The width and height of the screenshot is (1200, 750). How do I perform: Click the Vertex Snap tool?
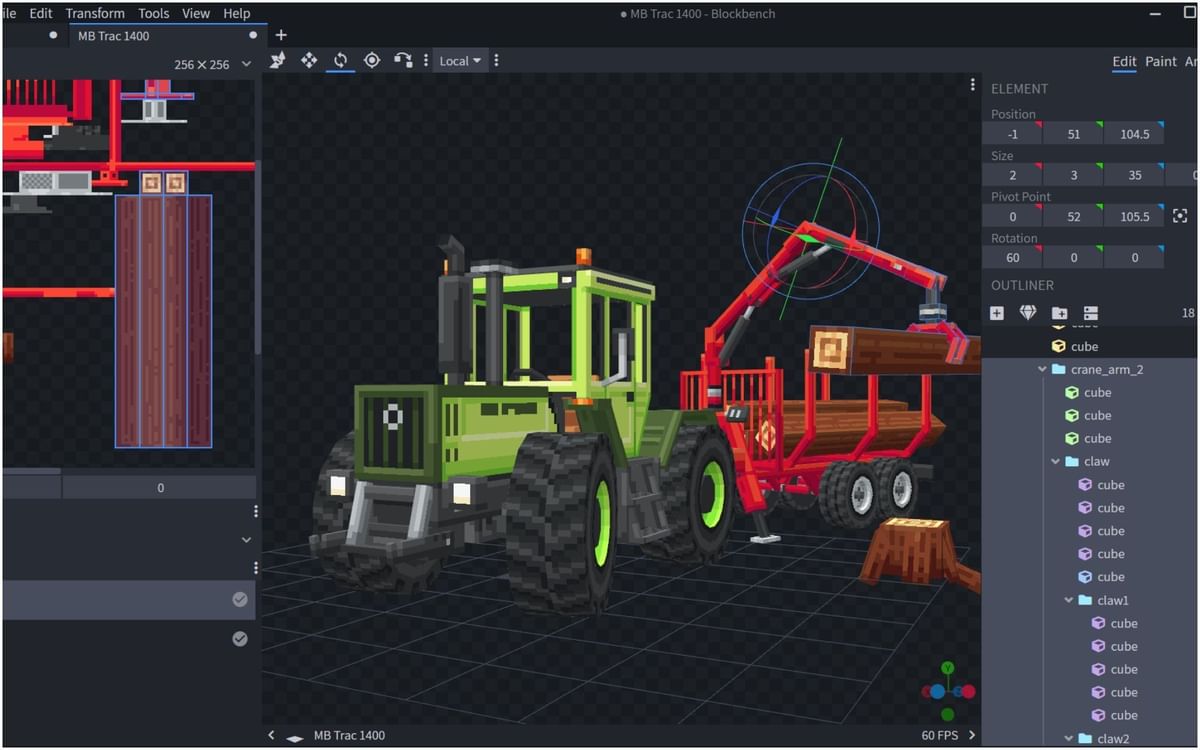[x=403, y=61]
